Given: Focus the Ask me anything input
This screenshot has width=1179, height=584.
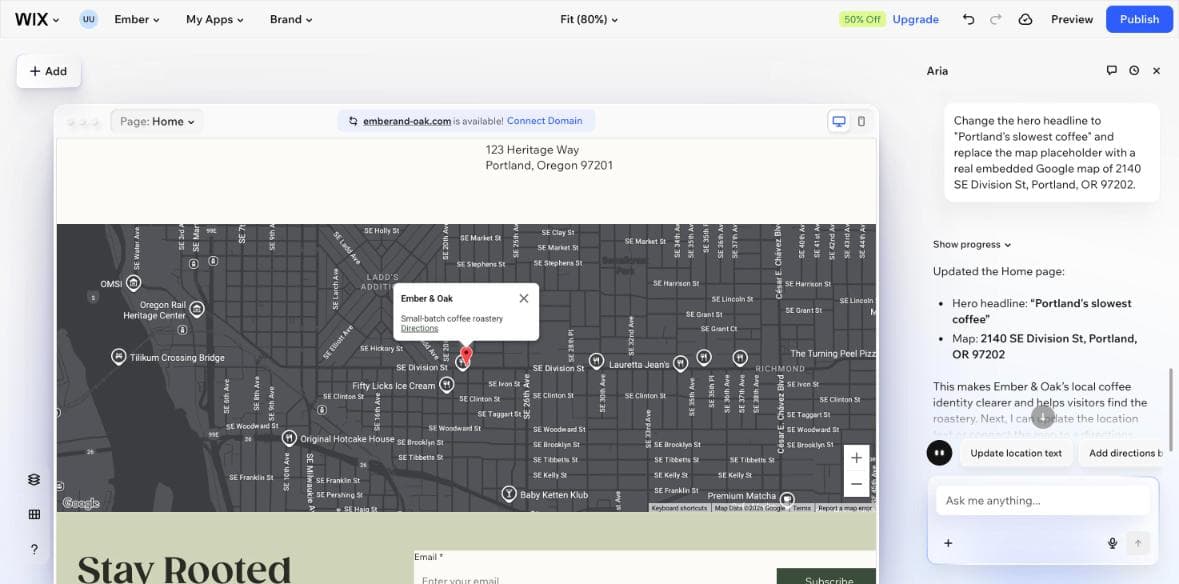Looking at the screenshot, I should pos(1042,501).
